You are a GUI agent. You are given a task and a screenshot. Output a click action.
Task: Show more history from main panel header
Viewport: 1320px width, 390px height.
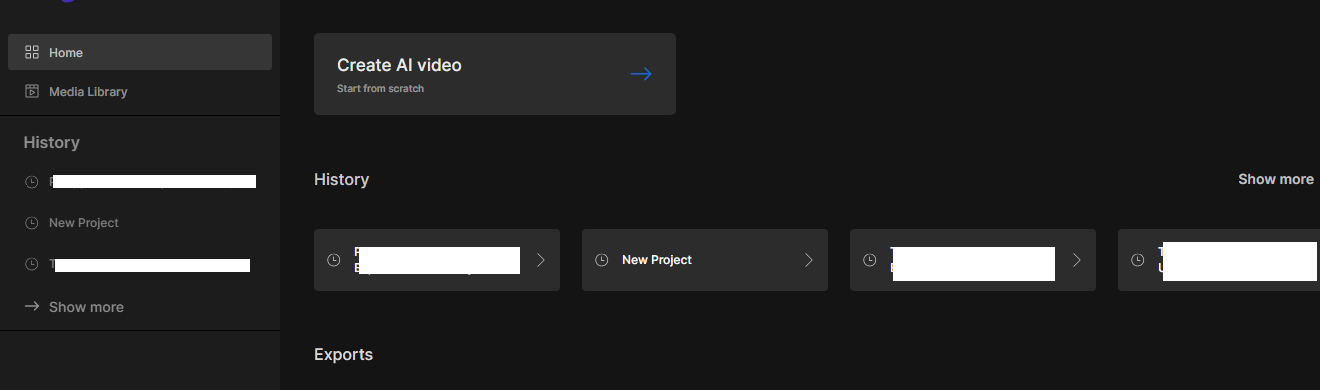(x=1276, y=179)
